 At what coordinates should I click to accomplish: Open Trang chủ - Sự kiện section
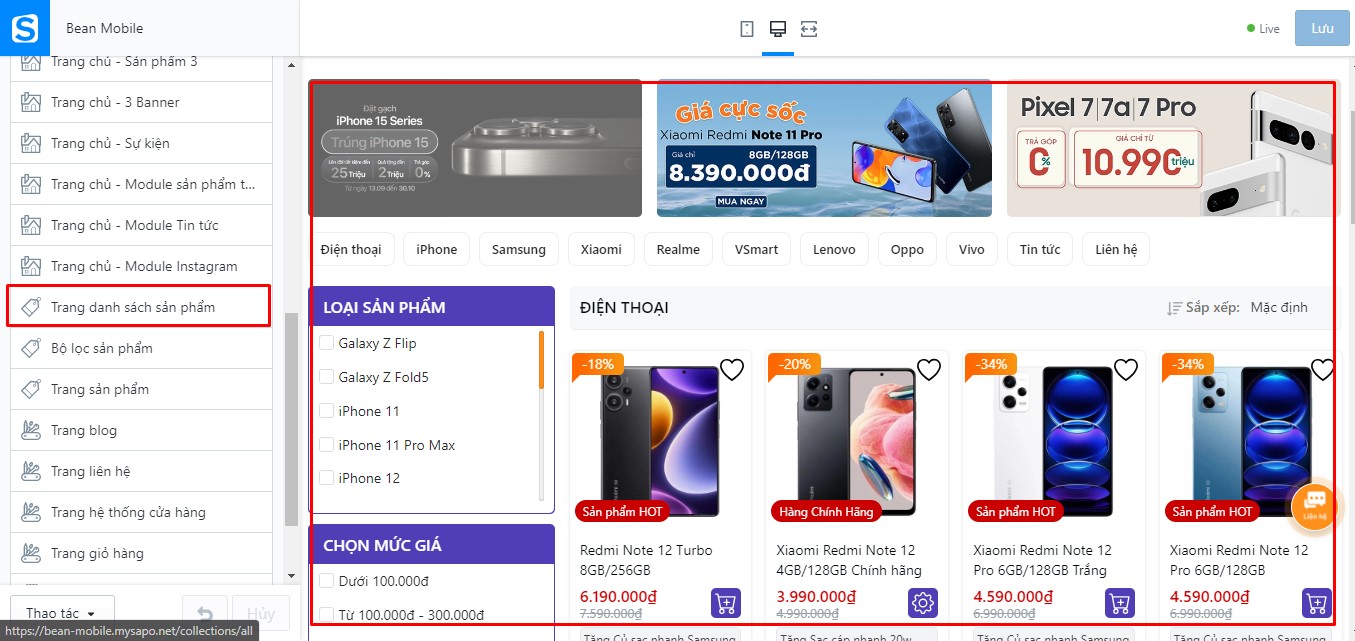(x=141, y=143)
